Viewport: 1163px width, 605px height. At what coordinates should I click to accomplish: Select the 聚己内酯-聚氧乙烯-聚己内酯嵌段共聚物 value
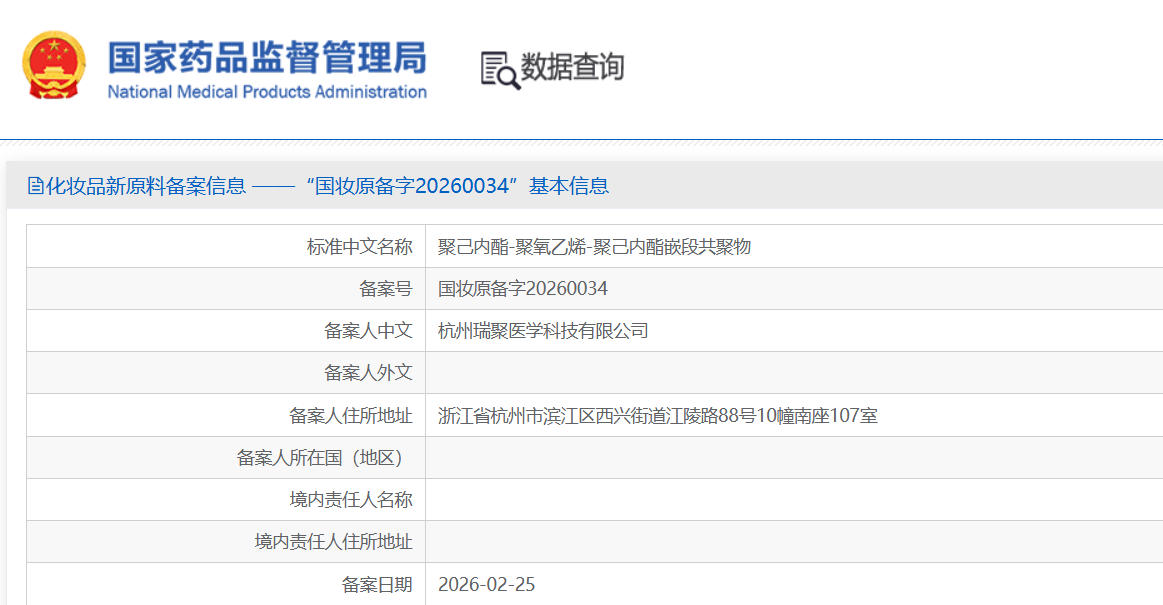coord(594,247)
